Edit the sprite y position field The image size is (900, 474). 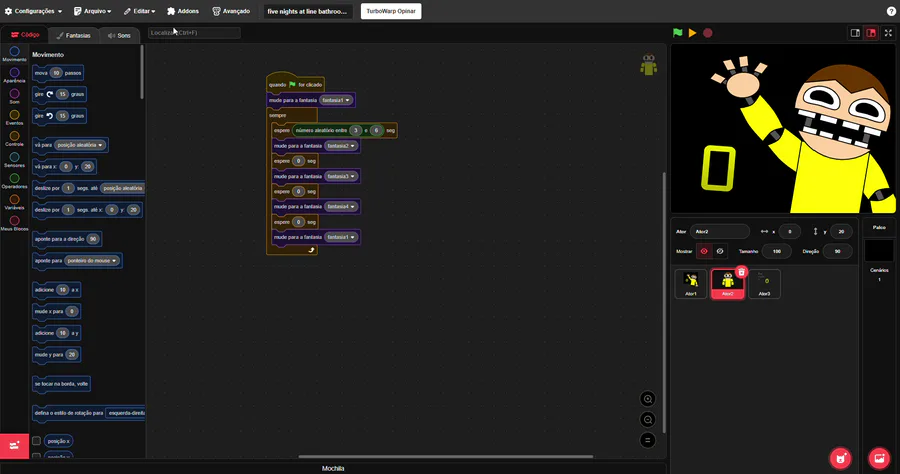pos(841,232)
